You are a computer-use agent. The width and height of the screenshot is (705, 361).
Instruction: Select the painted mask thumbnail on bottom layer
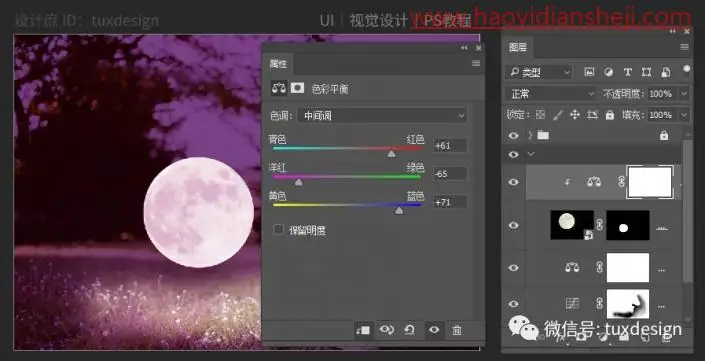tap(628, 304)
